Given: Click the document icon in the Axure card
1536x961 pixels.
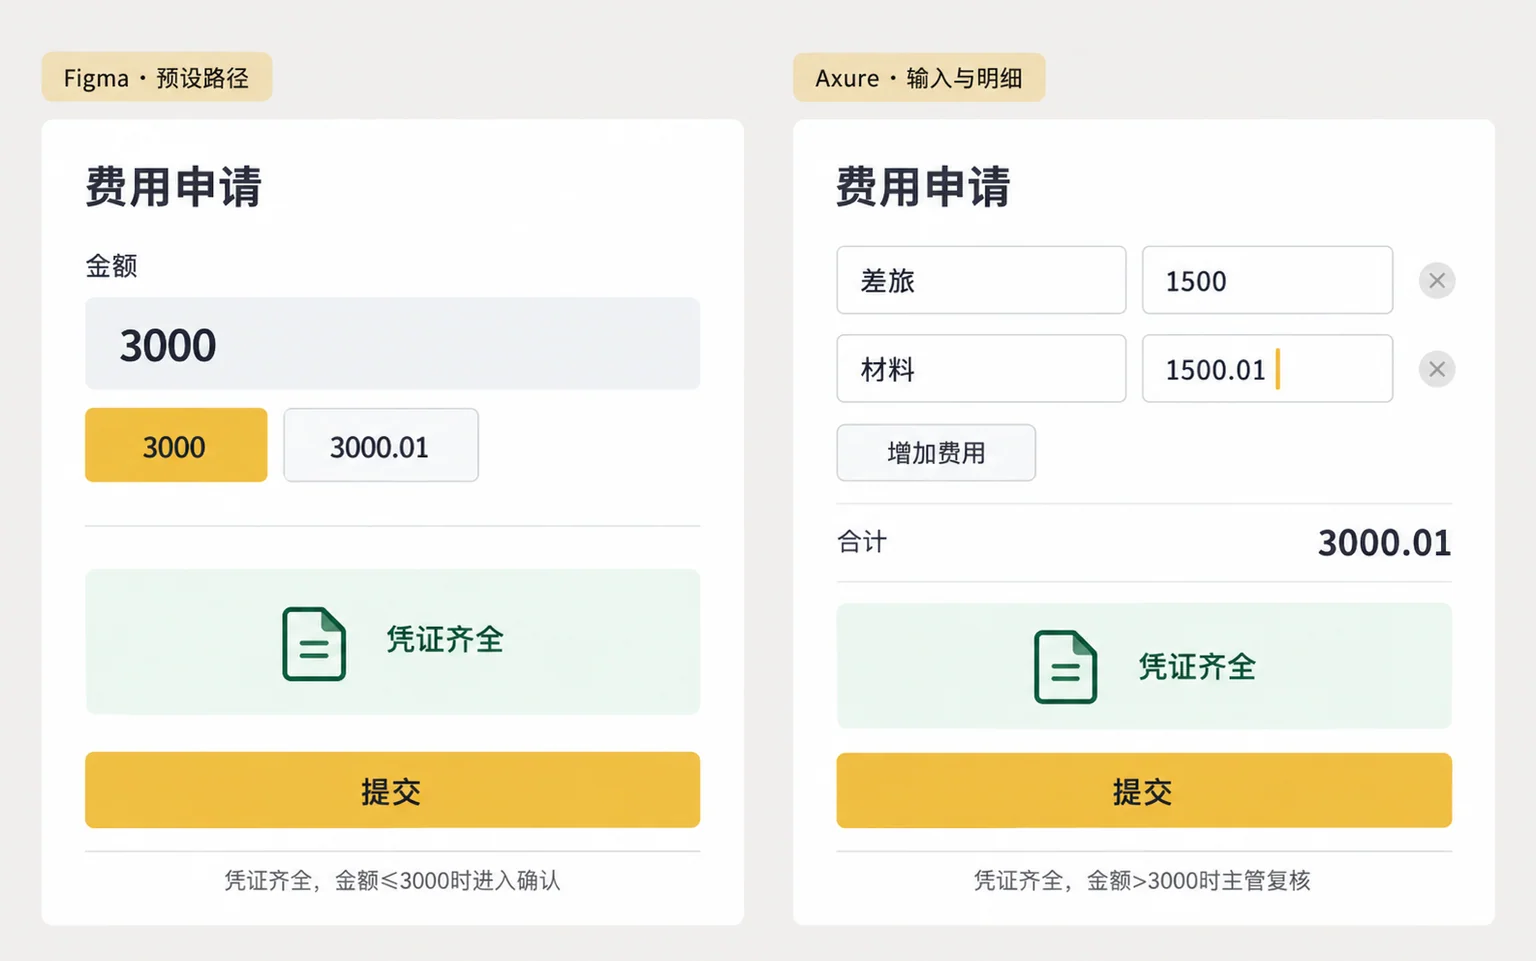Looking at the screenshot, I should tap(1065, 667).
